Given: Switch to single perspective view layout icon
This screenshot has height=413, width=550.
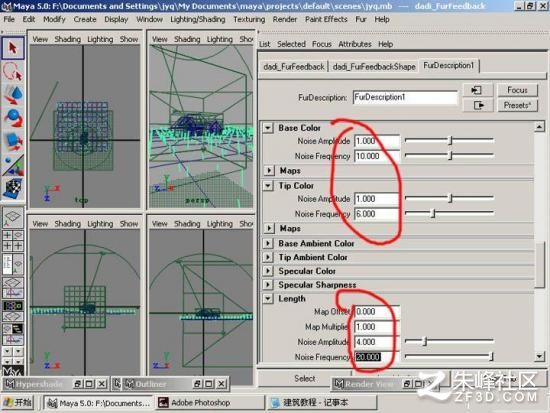Looking at the screenshot, I should click(x=13, y=218).
